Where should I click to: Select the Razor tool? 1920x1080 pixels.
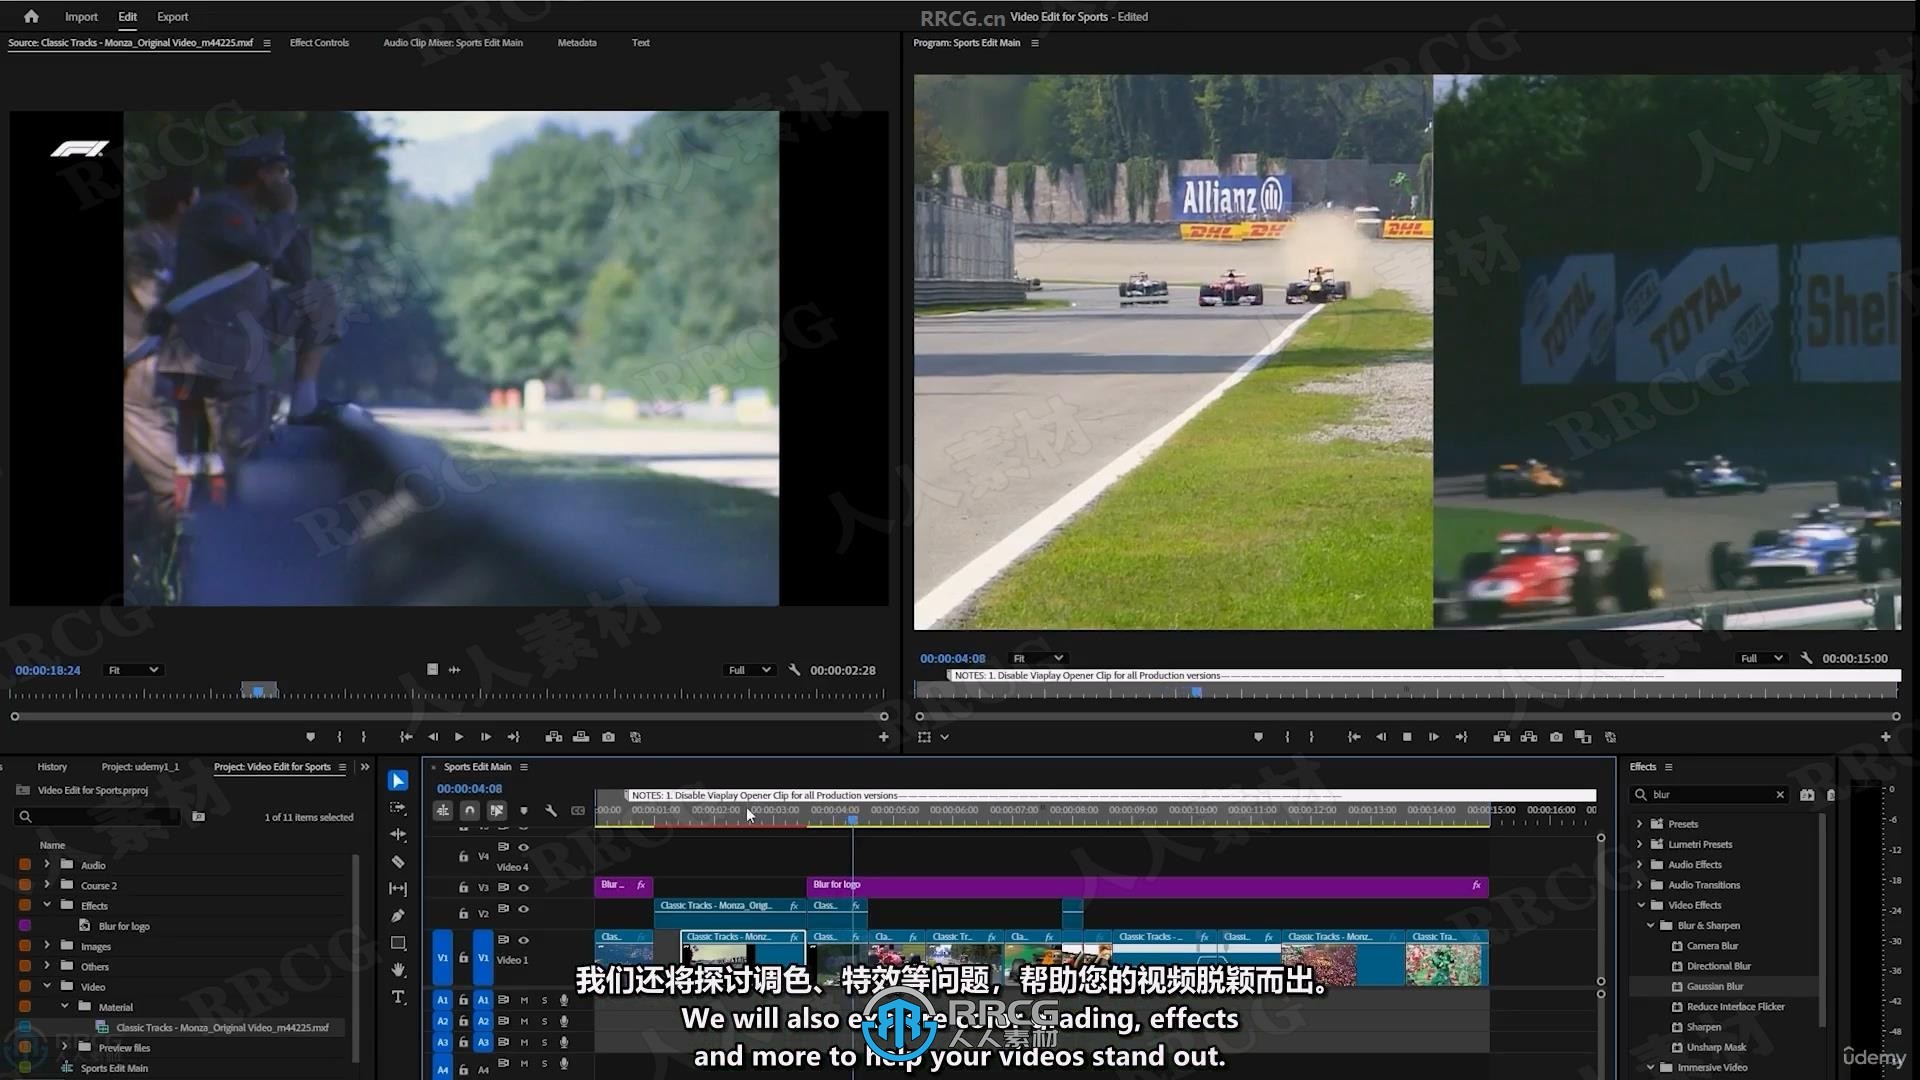click(398, 862)
